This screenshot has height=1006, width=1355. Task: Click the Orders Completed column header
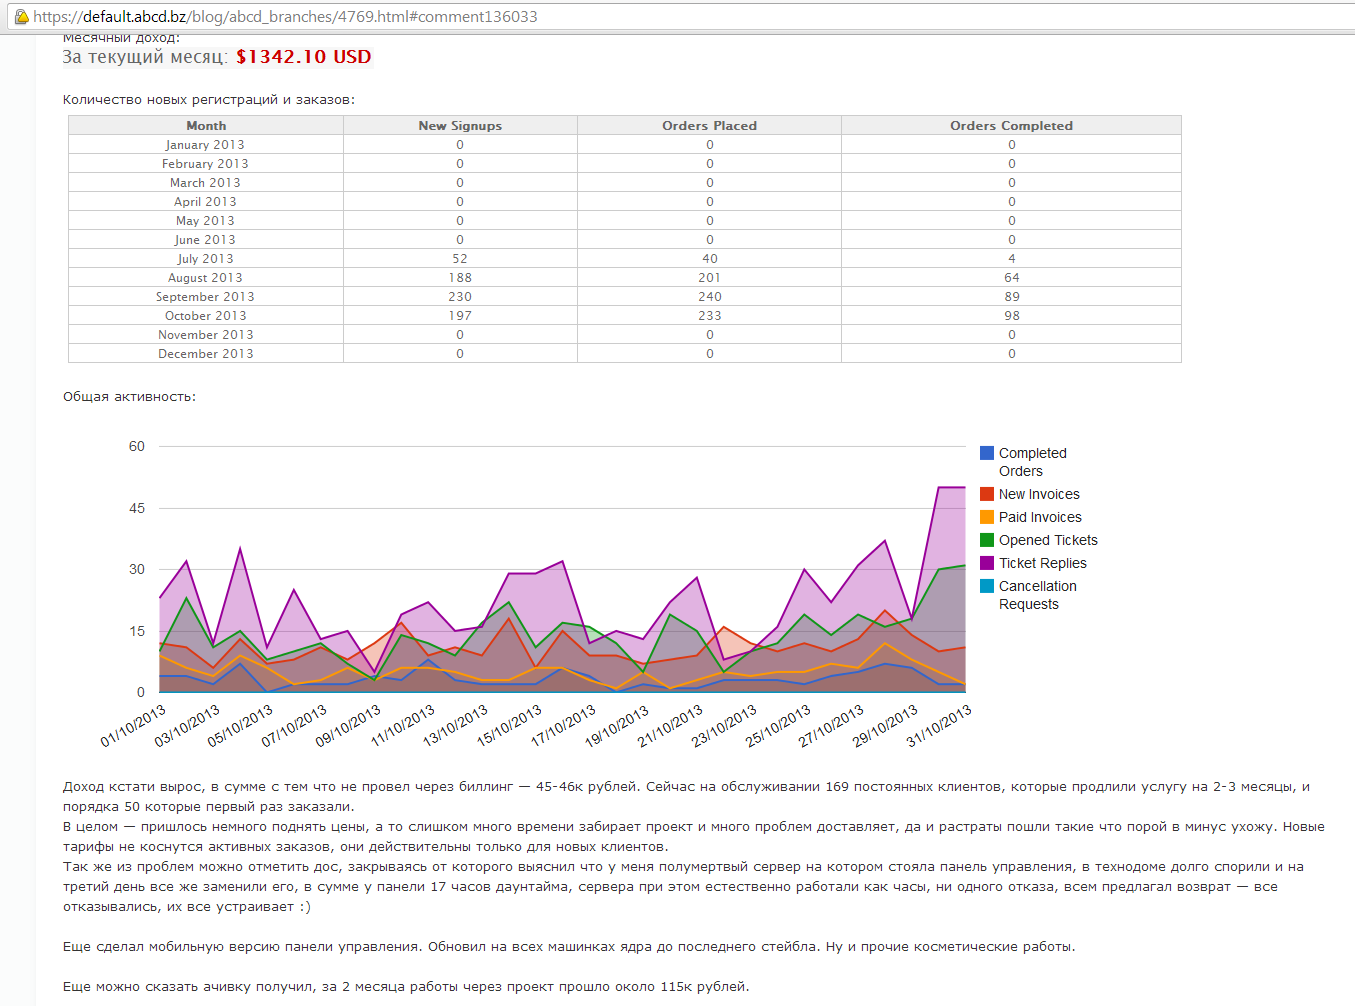point(1011,125)
